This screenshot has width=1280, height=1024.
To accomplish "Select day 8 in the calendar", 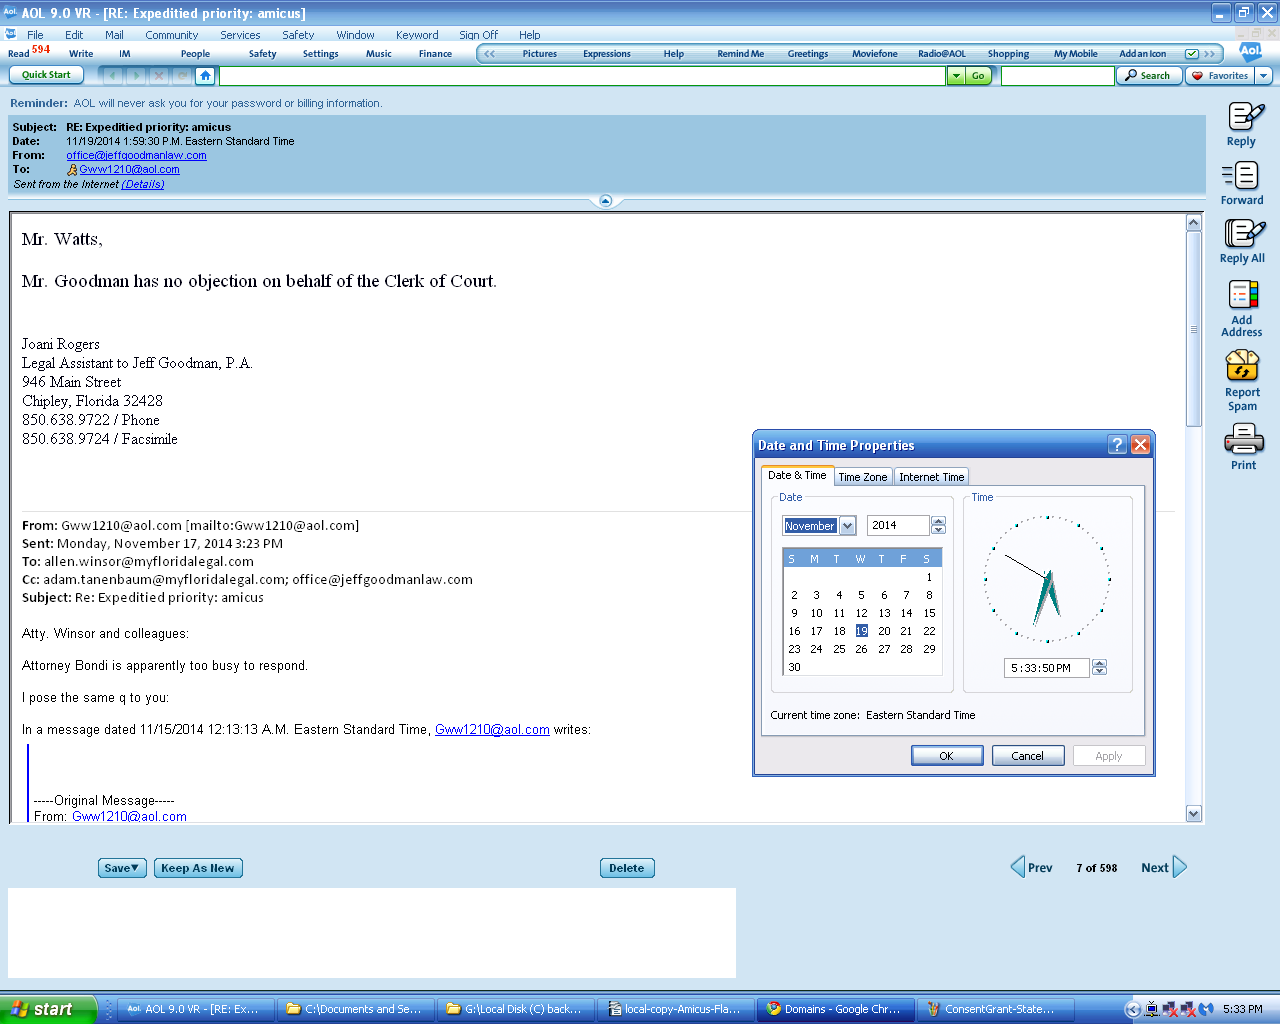I will pyautogui.click(x=929, y=595).
